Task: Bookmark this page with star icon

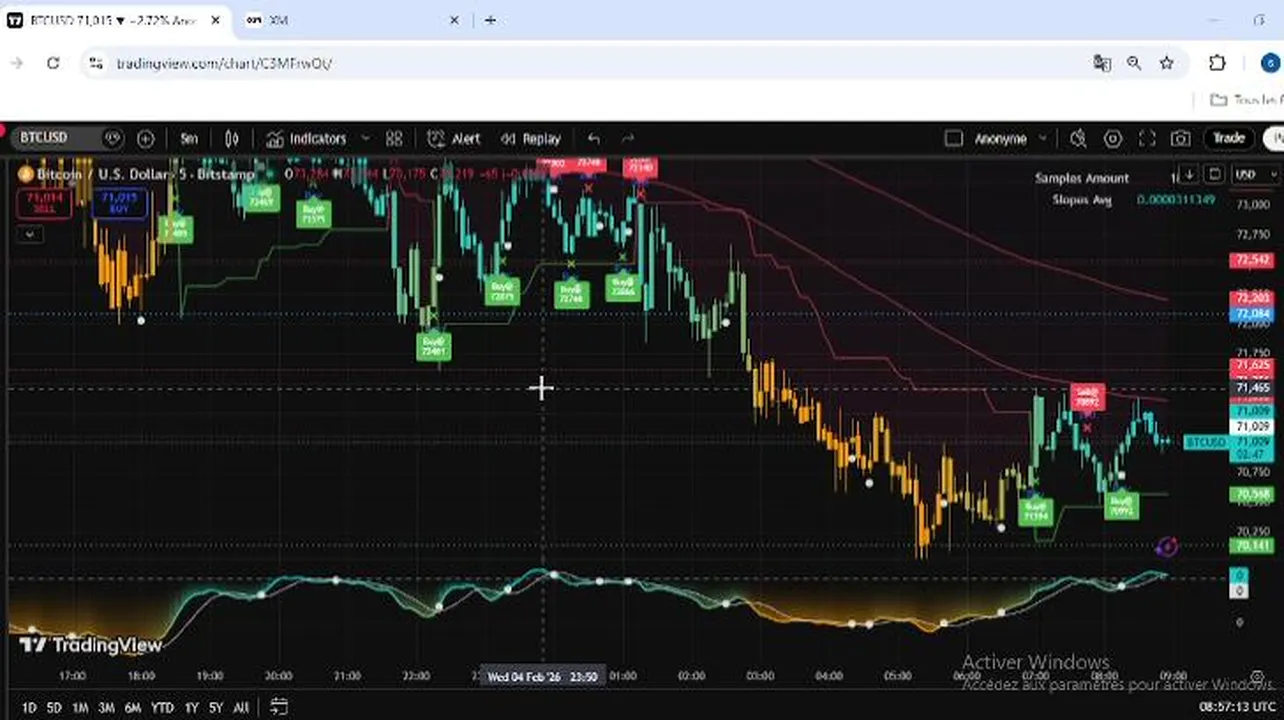Action: coord(1166,63)
